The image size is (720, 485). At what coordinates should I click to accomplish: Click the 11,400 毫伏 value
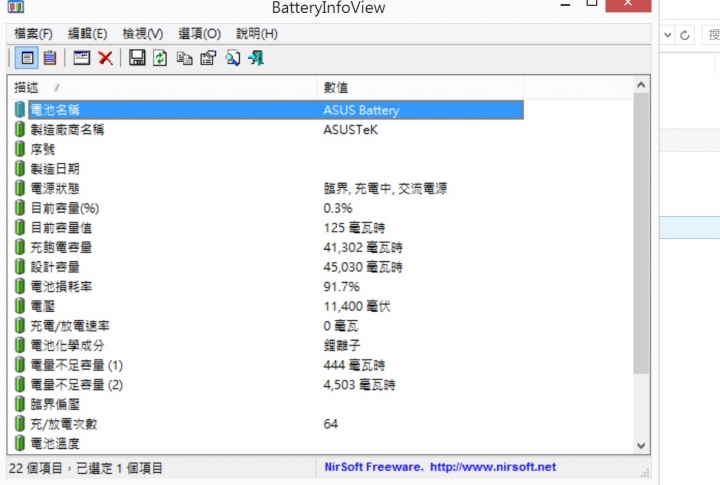[357, 306]
